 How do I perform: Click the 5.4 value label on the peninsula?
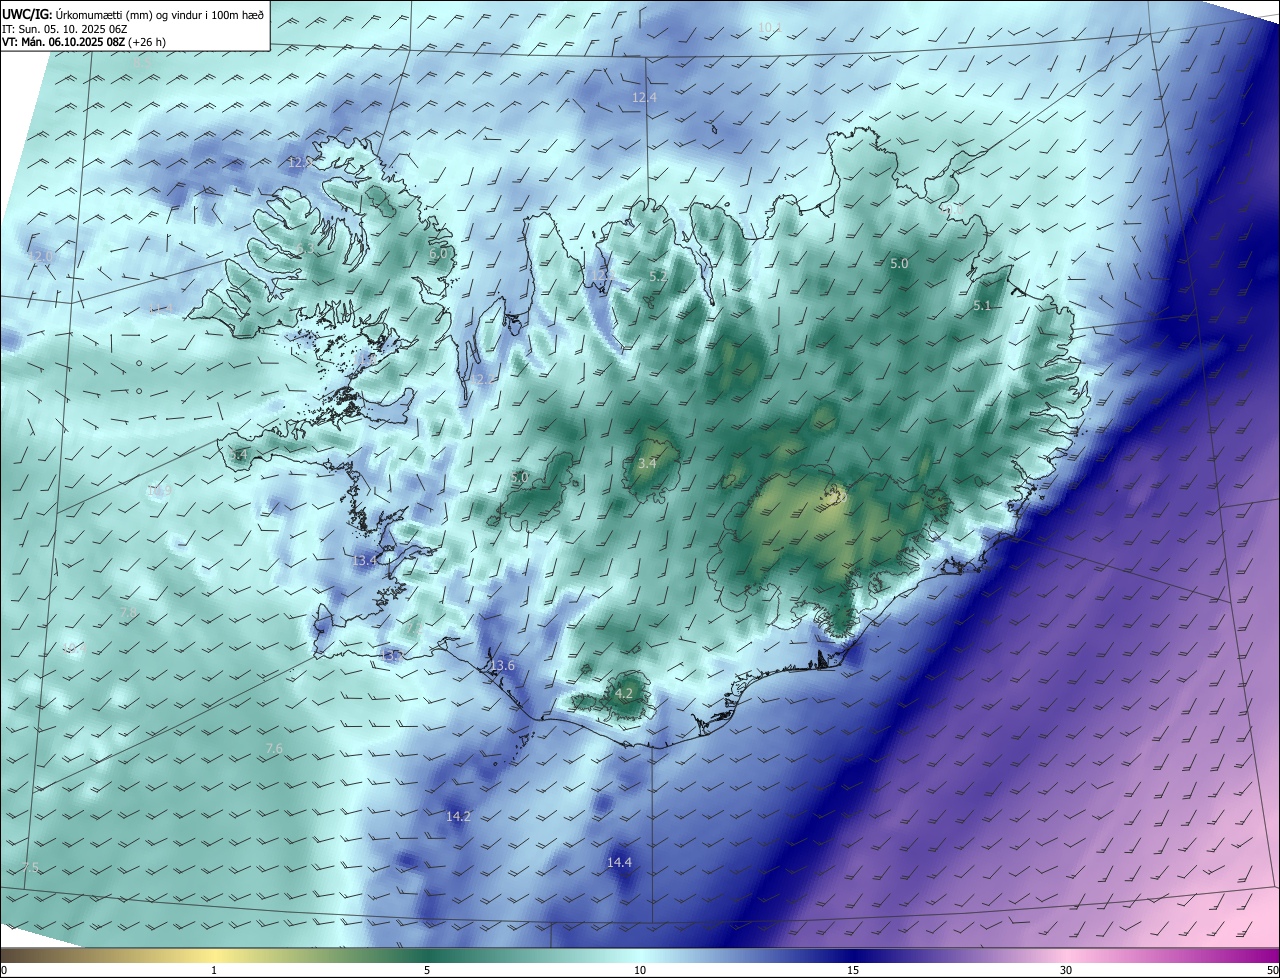tap(238, 454)
